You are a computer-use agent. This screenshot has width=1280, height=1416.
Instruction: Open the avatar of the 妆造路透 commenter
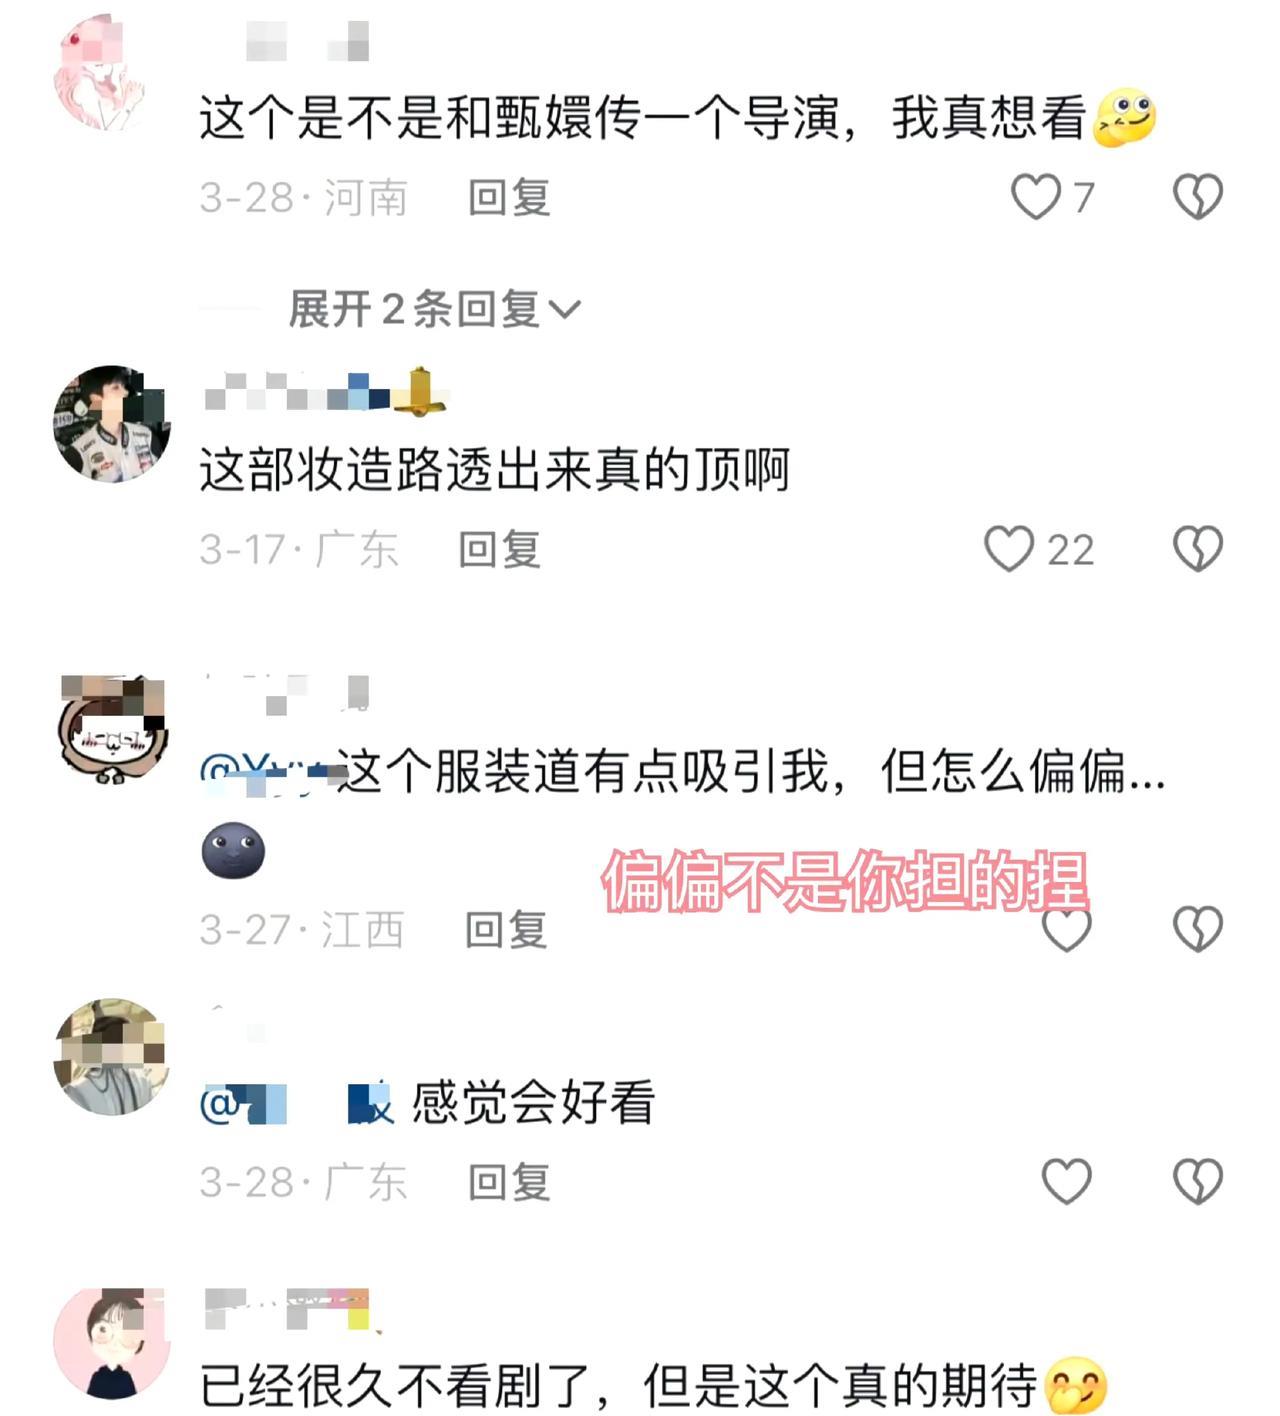[112, 424]
